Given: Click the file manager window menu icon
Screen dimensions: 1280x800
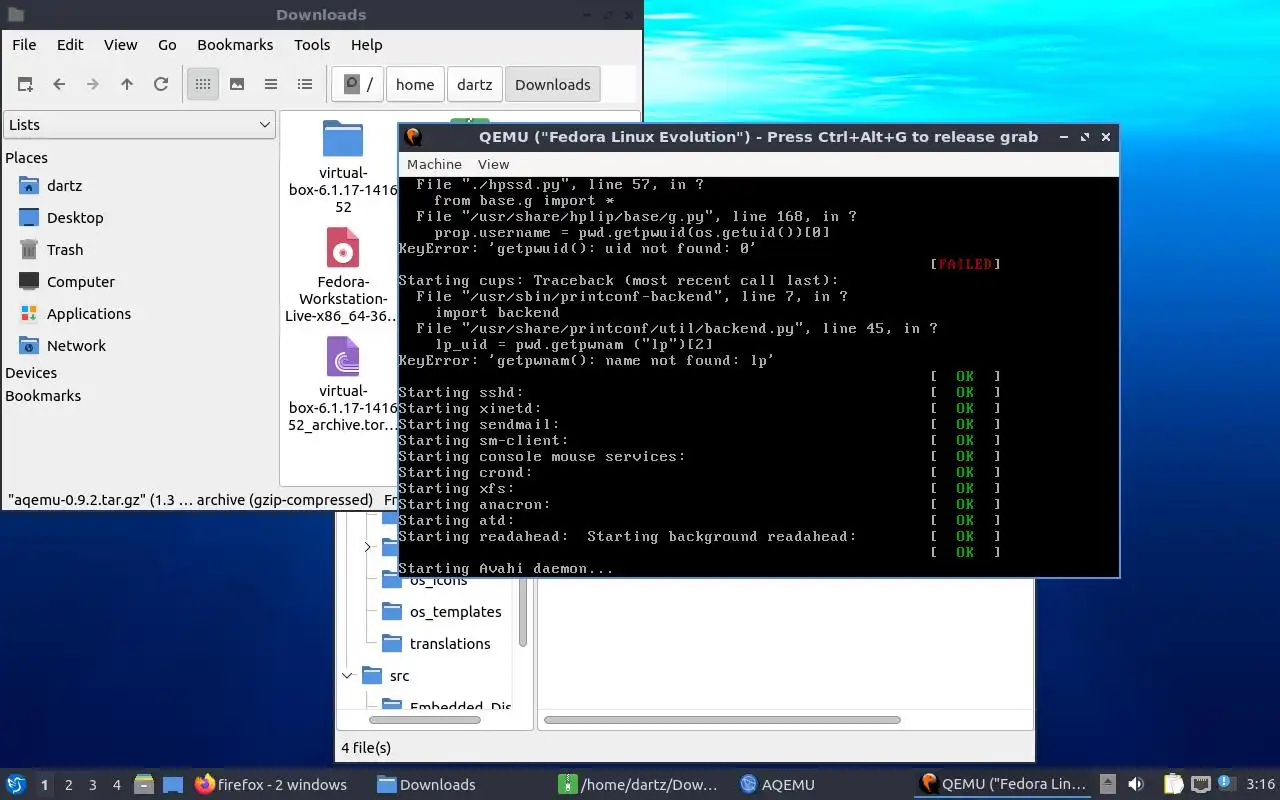Looking at the screenshot, I should click(15, 15).
